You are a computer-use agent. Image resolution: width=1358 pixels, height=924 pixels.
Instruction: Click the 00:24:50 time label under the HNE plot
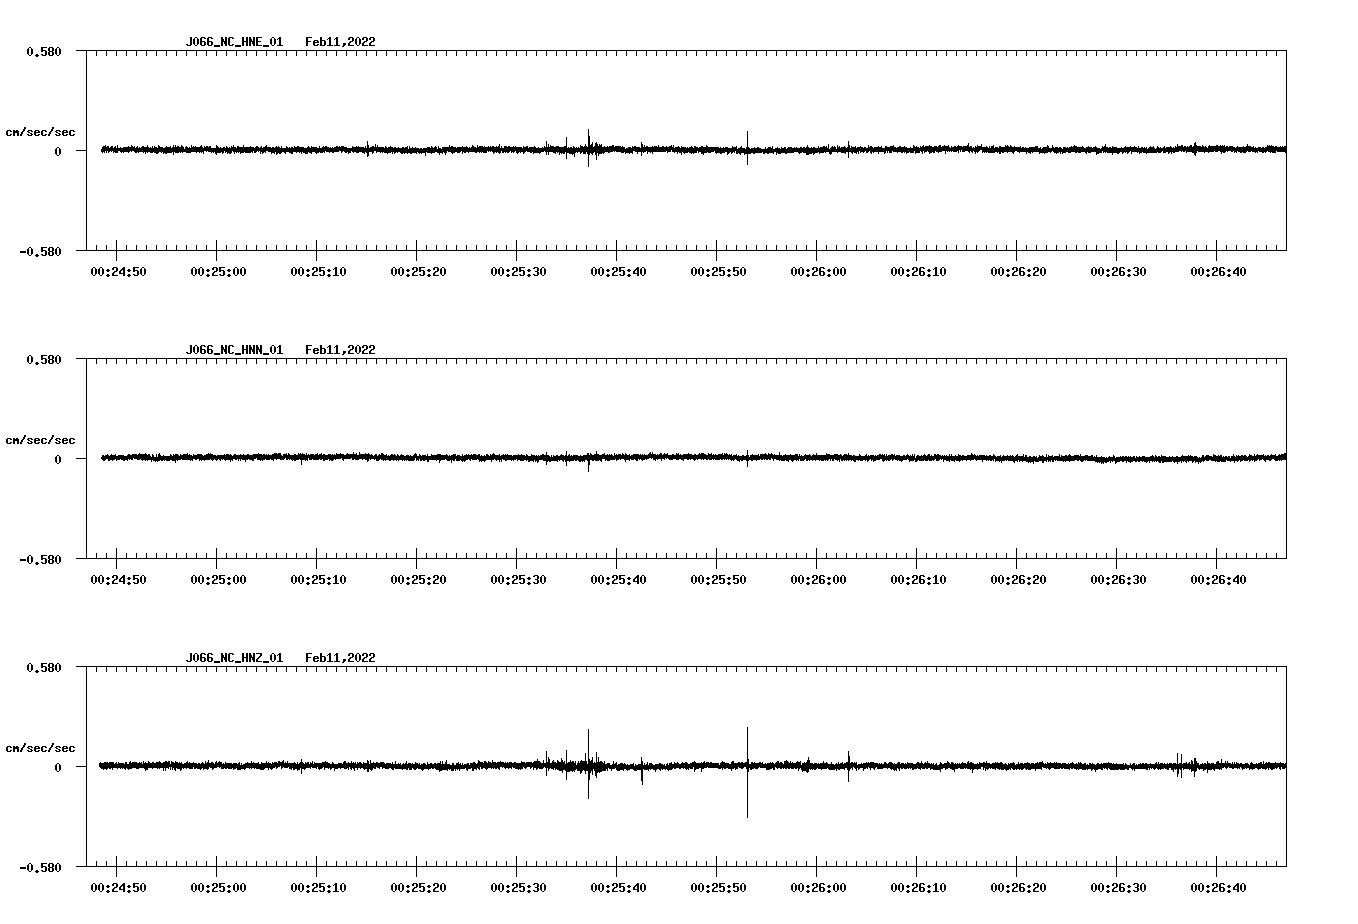118,272
